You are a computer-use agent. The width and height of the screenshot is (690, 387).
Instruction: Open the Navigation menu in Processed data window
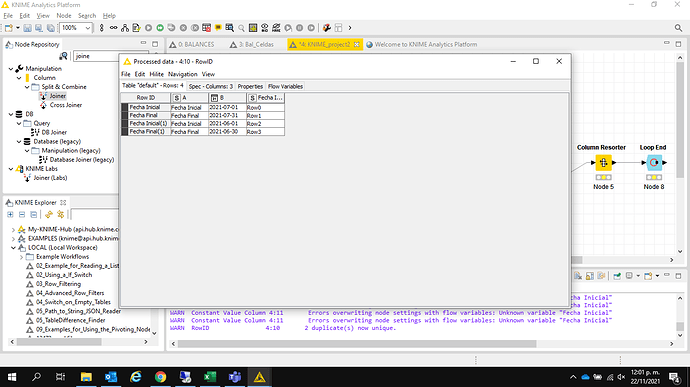[x=182, y=74]
